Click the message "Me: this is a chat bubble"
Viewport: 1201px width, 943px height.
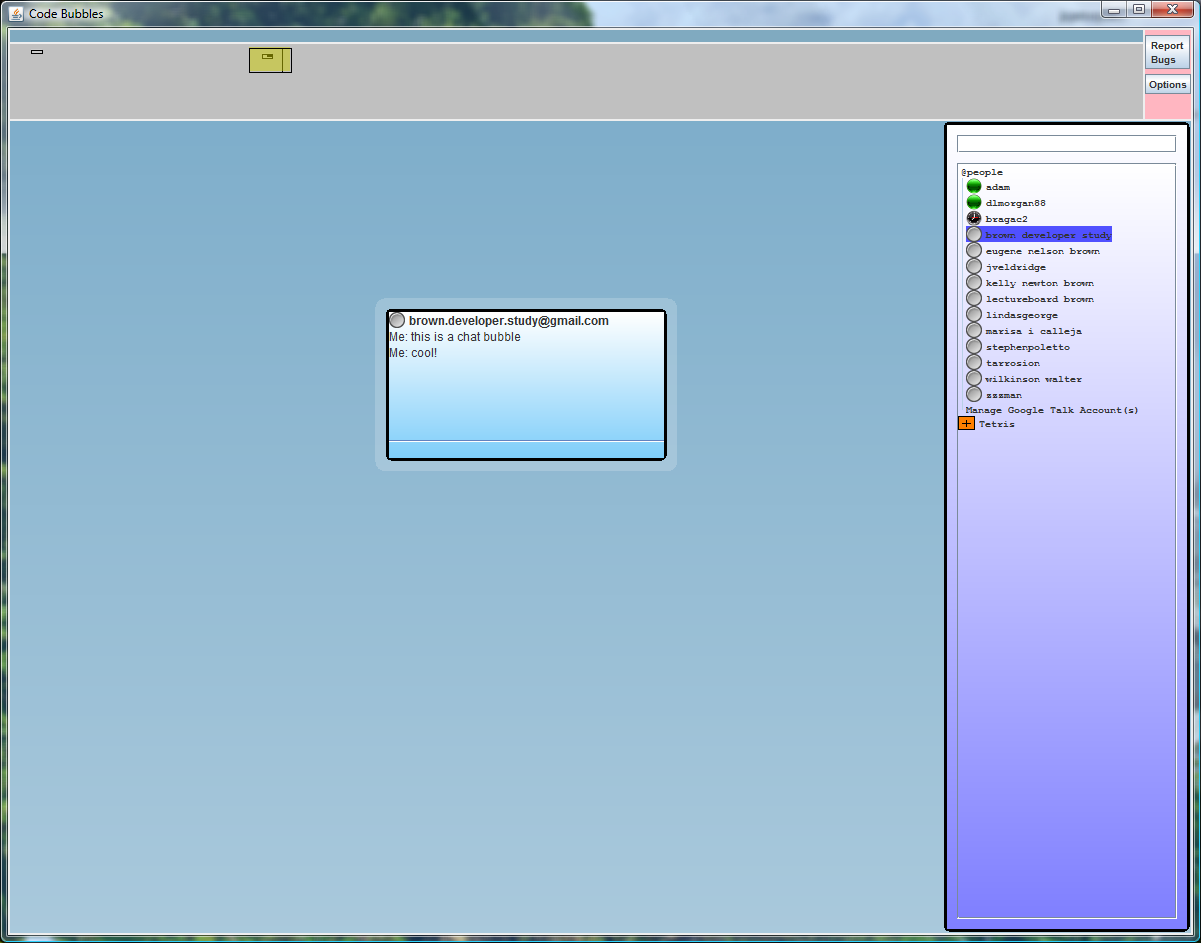tap(455, 337)
